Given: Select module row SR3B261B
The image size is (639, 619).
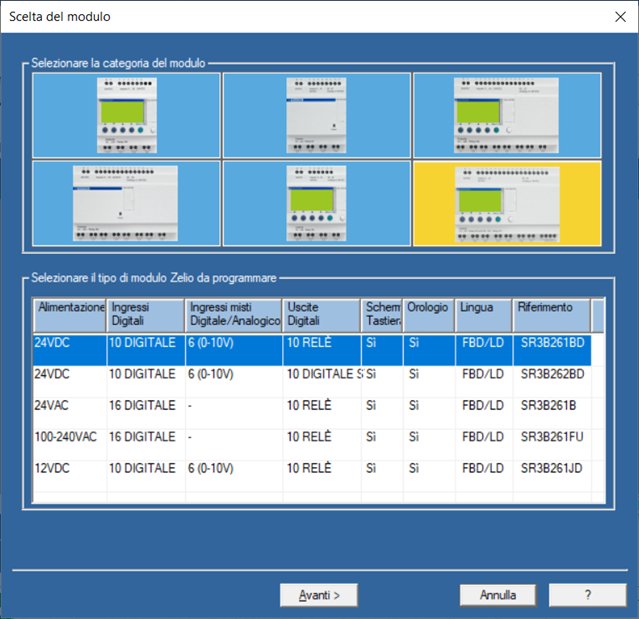Looking at the screenshot, I should click(312, 412).
